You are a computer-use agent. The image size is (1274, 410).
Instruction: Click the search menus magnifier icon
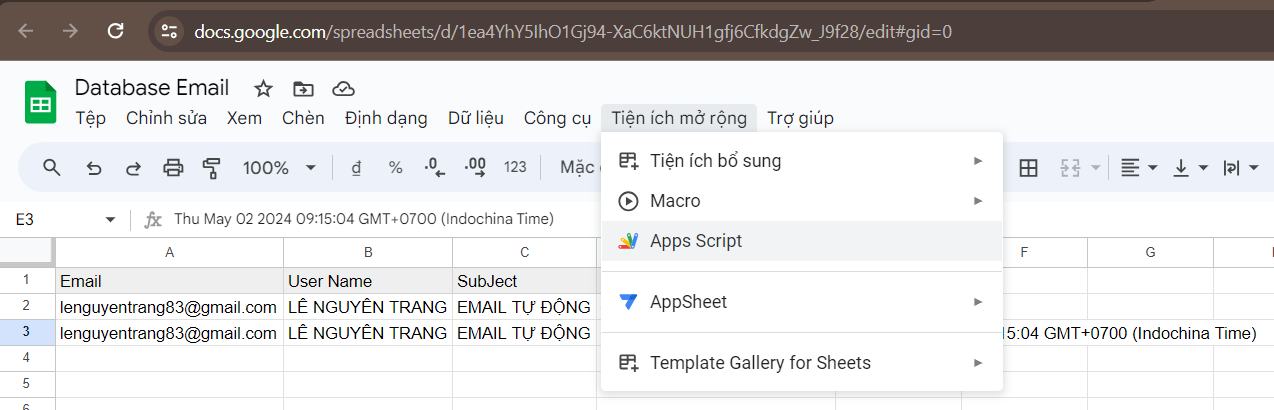click(x=52, y=167)
